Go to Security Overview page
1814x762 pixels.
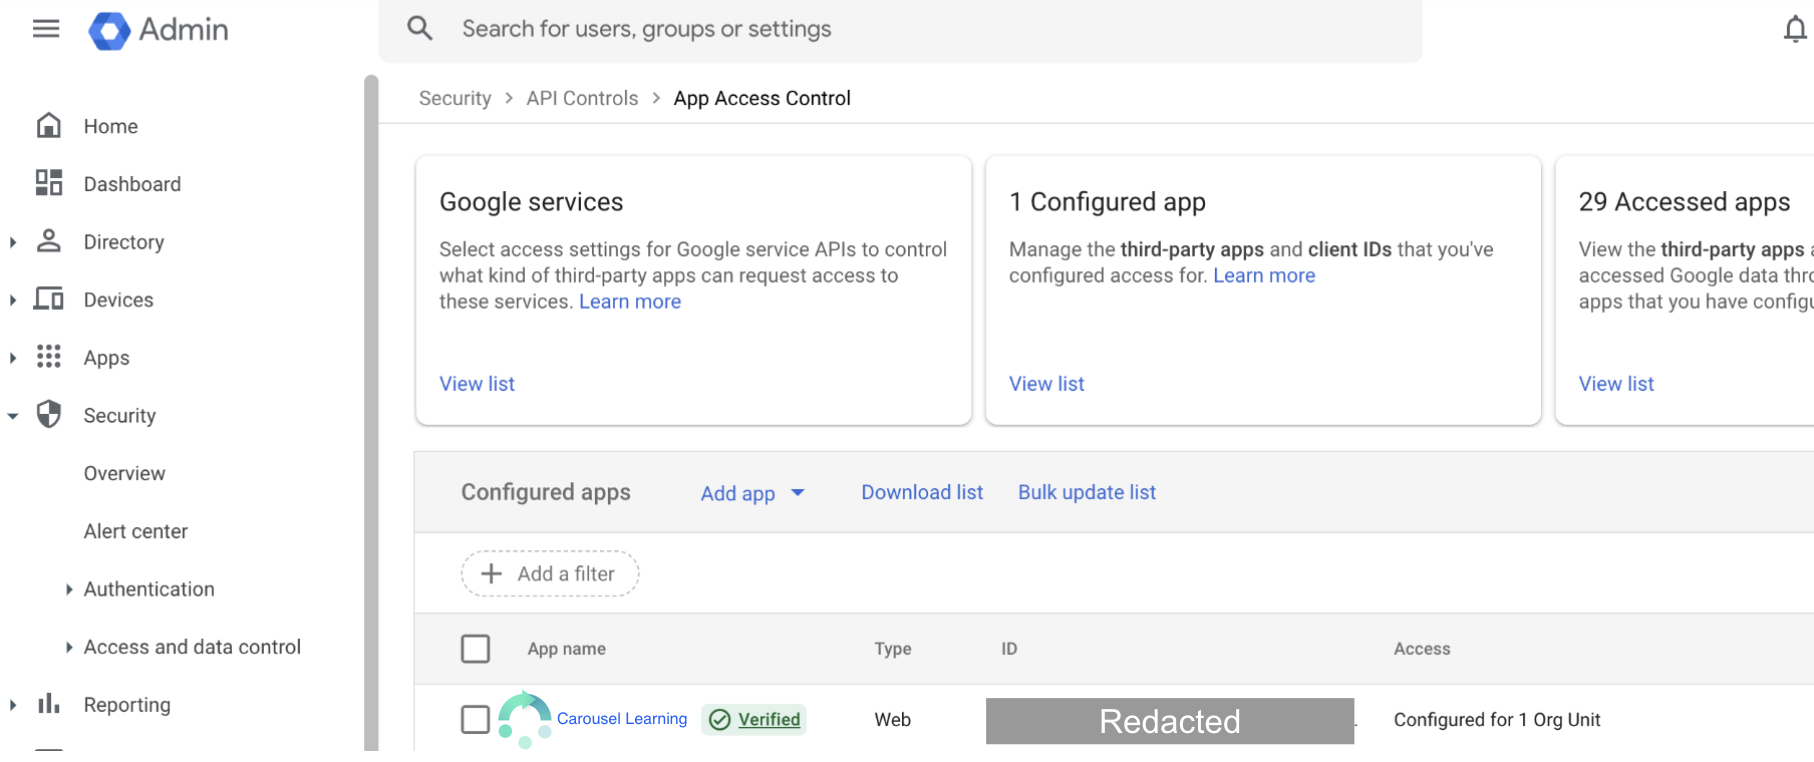[125, 473]
